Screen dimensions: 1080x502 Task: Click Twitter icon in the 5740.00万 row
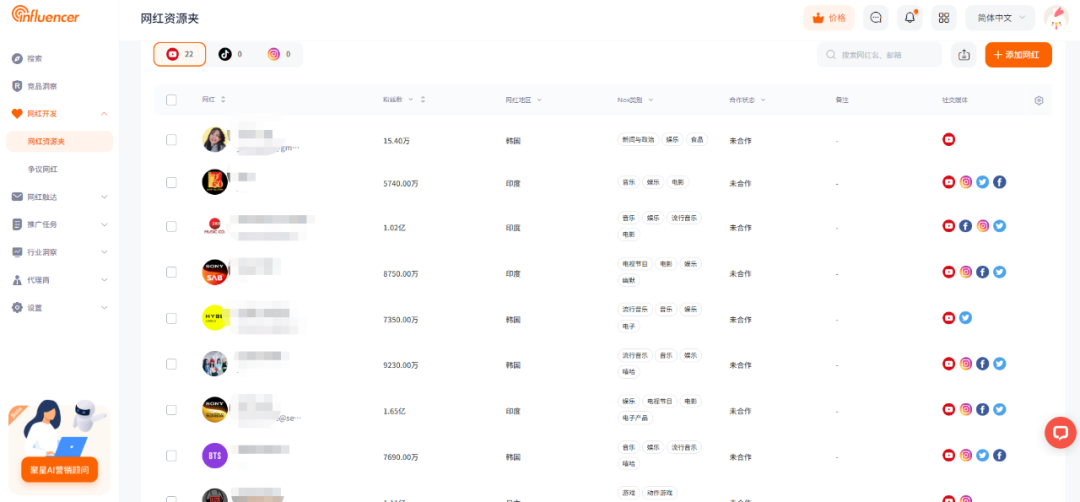coord(982,182)
